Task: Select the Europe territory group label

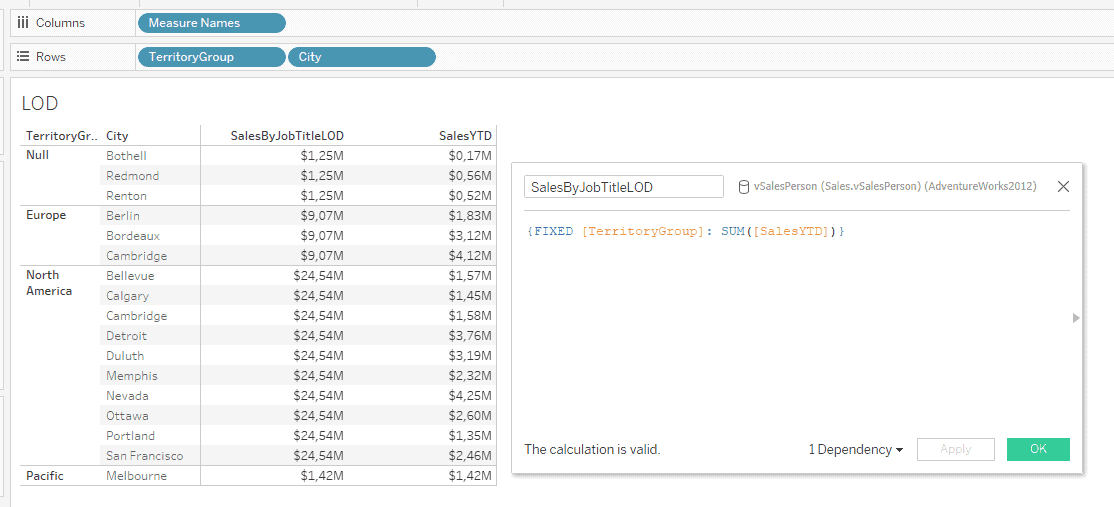Action: [46, 215]
